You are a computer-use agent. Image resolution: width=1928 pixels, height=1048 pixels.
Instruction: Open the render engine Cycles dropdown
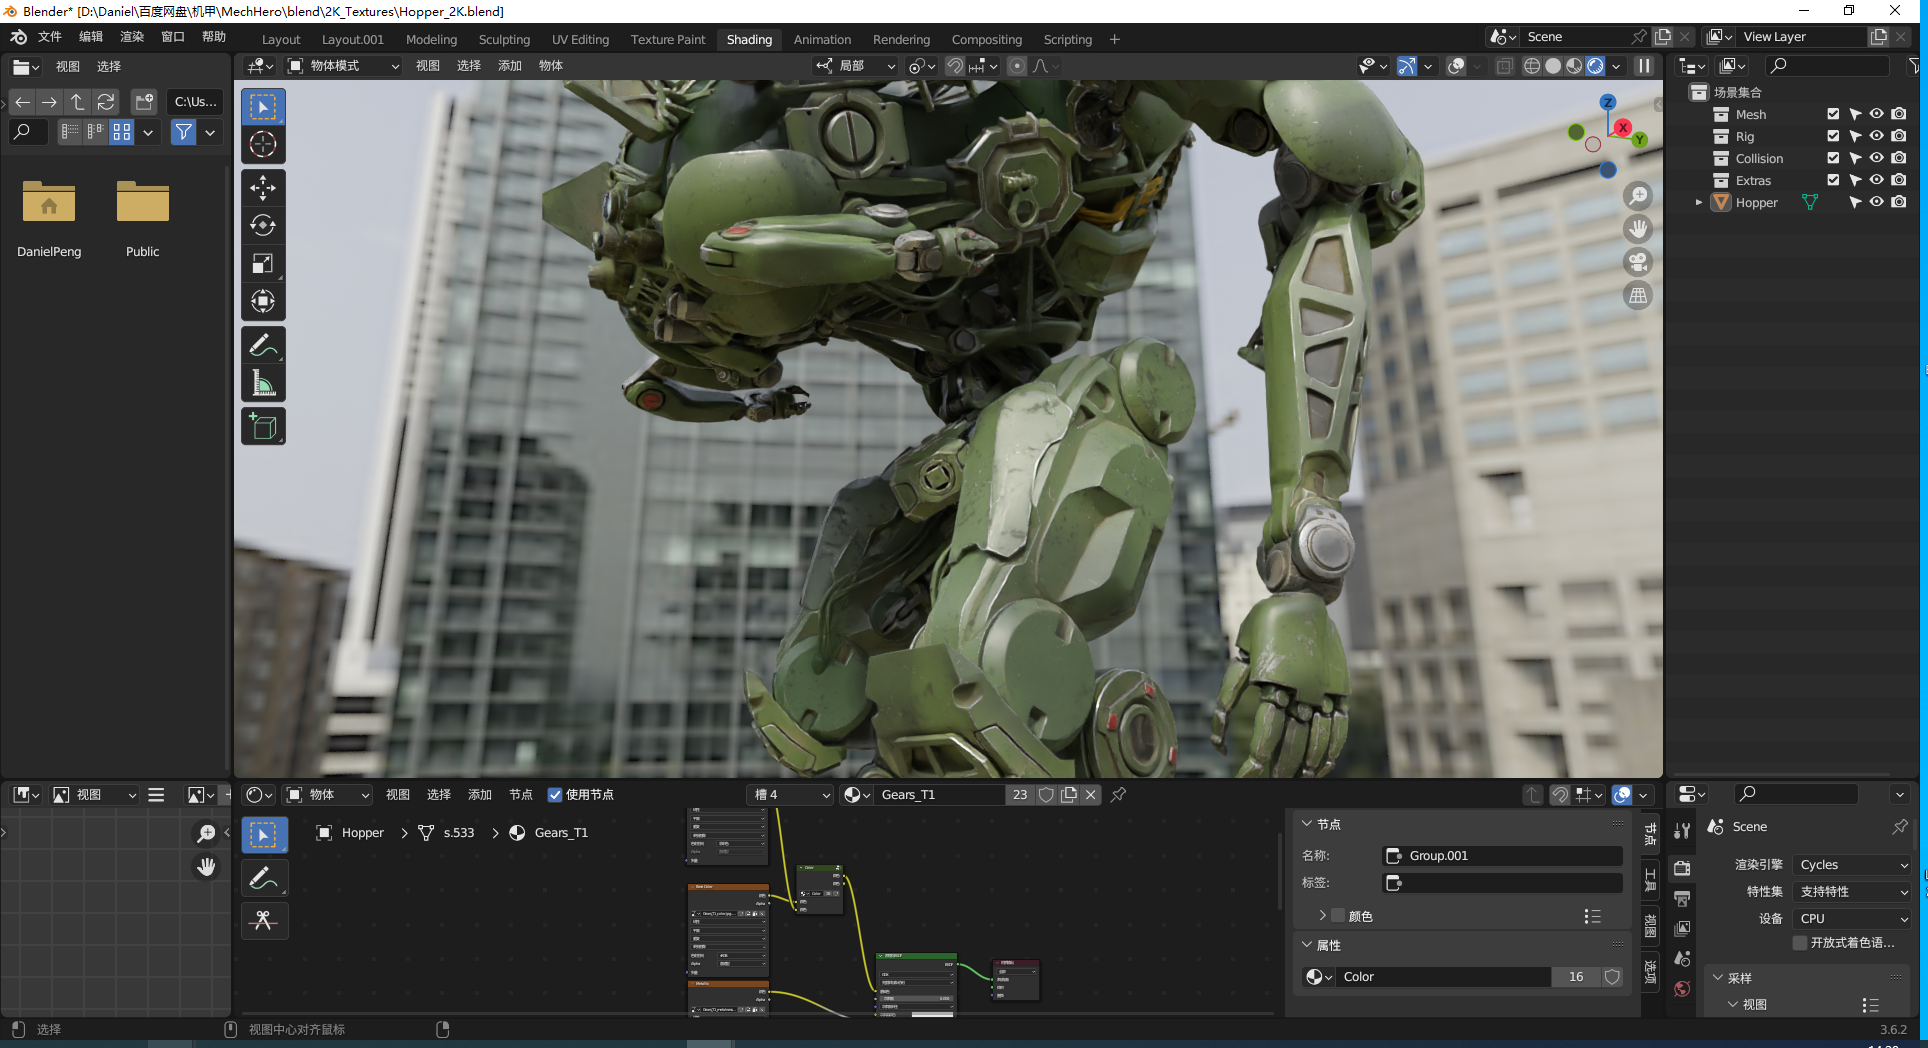click(1852, 865)
